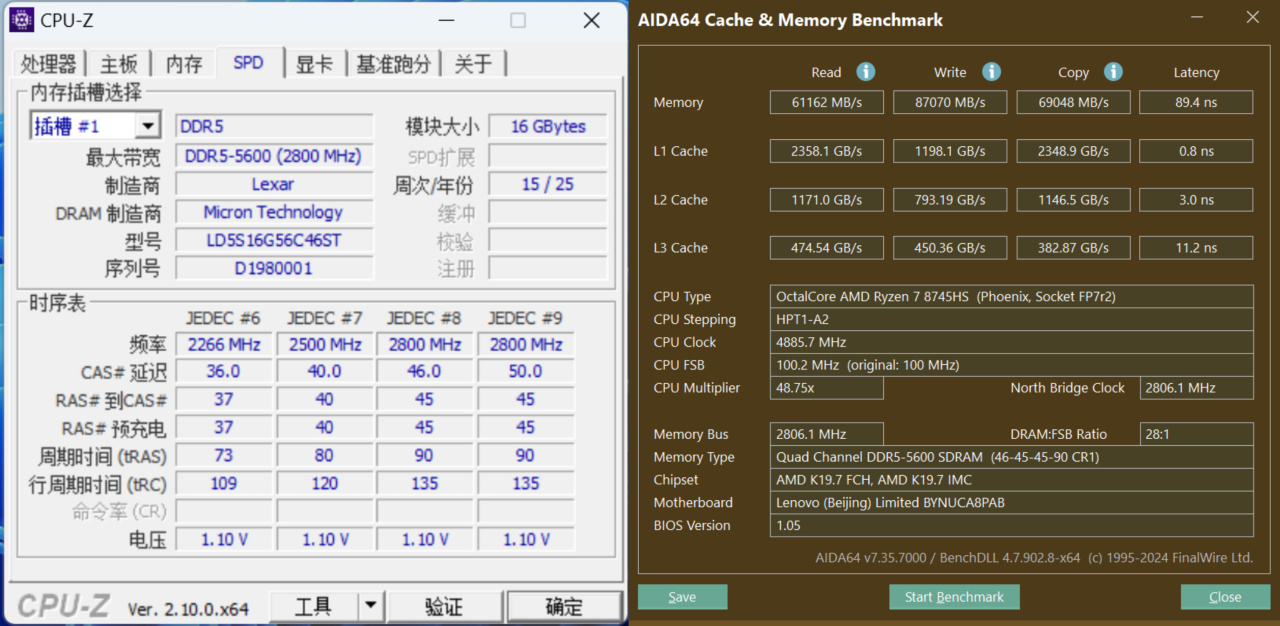1280x626 pixels.
Task: Click the DDR5 memory type field
Action: (274, 127)
